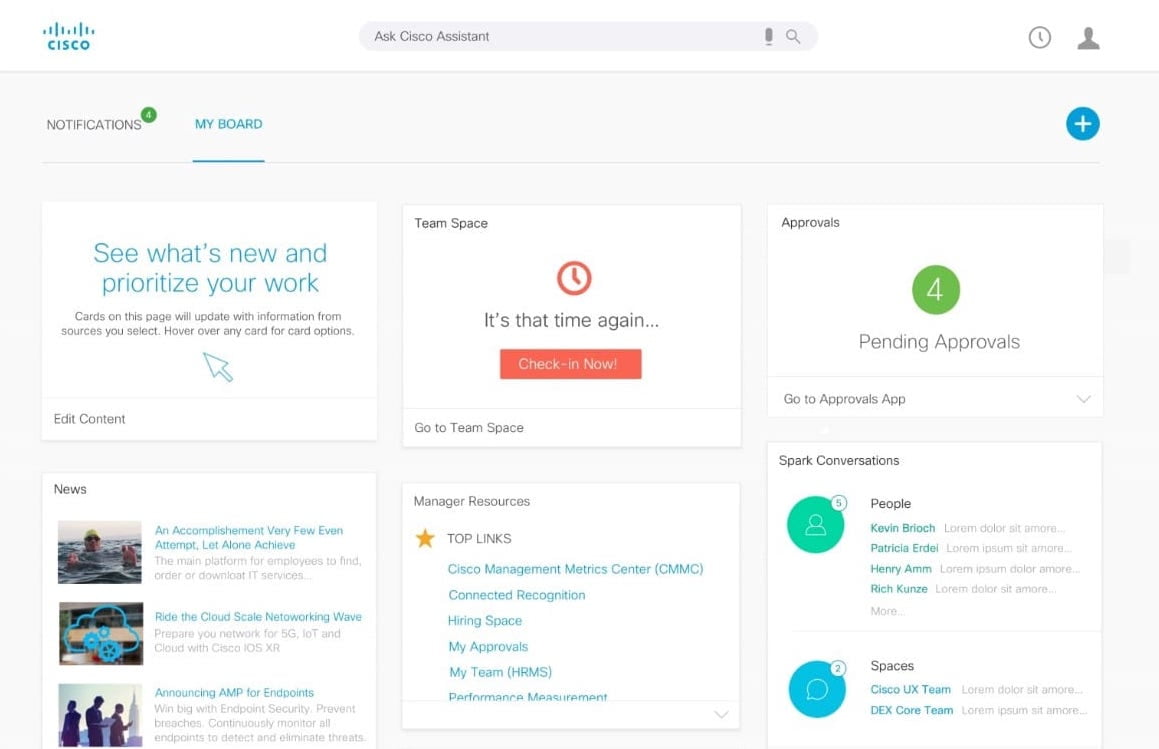Open Rich Kunze conversation
Image resolution: width=1159 pixels, height=749 pixels.
tap(899, 589)
